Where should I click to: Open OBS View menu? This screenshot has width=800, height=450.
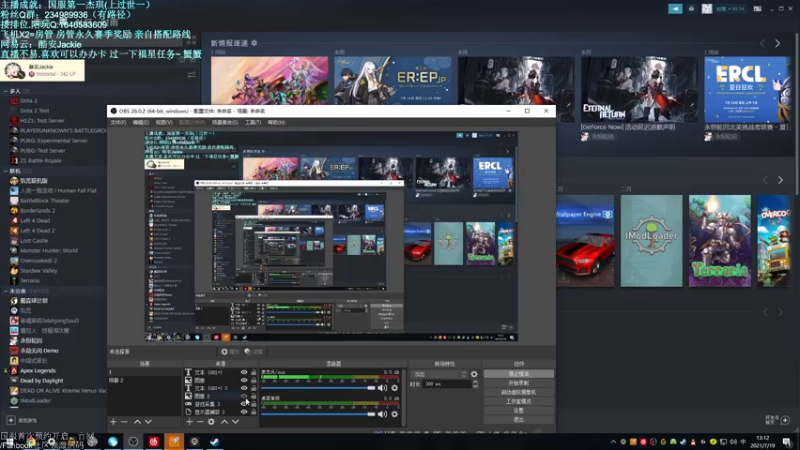pyautogui.click(x=164, y=122)
